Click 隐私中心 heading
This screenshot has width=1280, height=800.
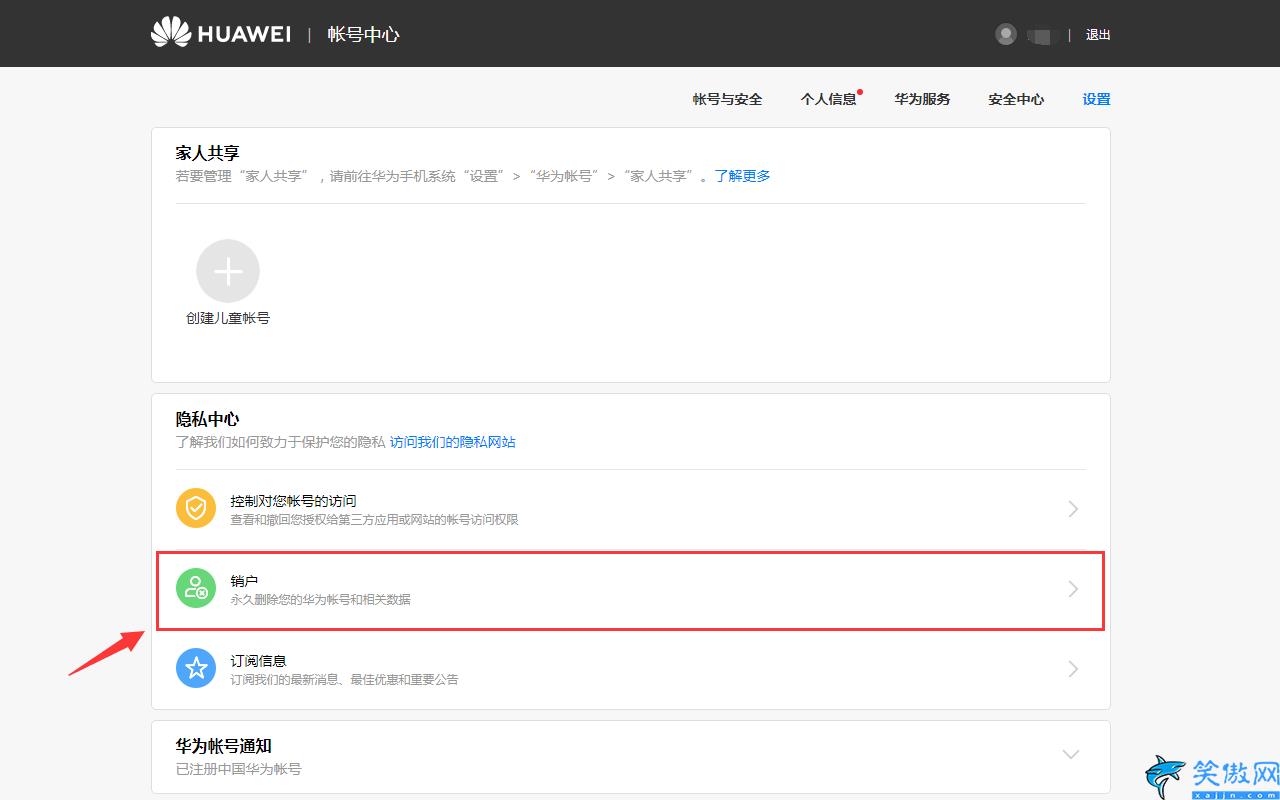[x=208, y=419]
